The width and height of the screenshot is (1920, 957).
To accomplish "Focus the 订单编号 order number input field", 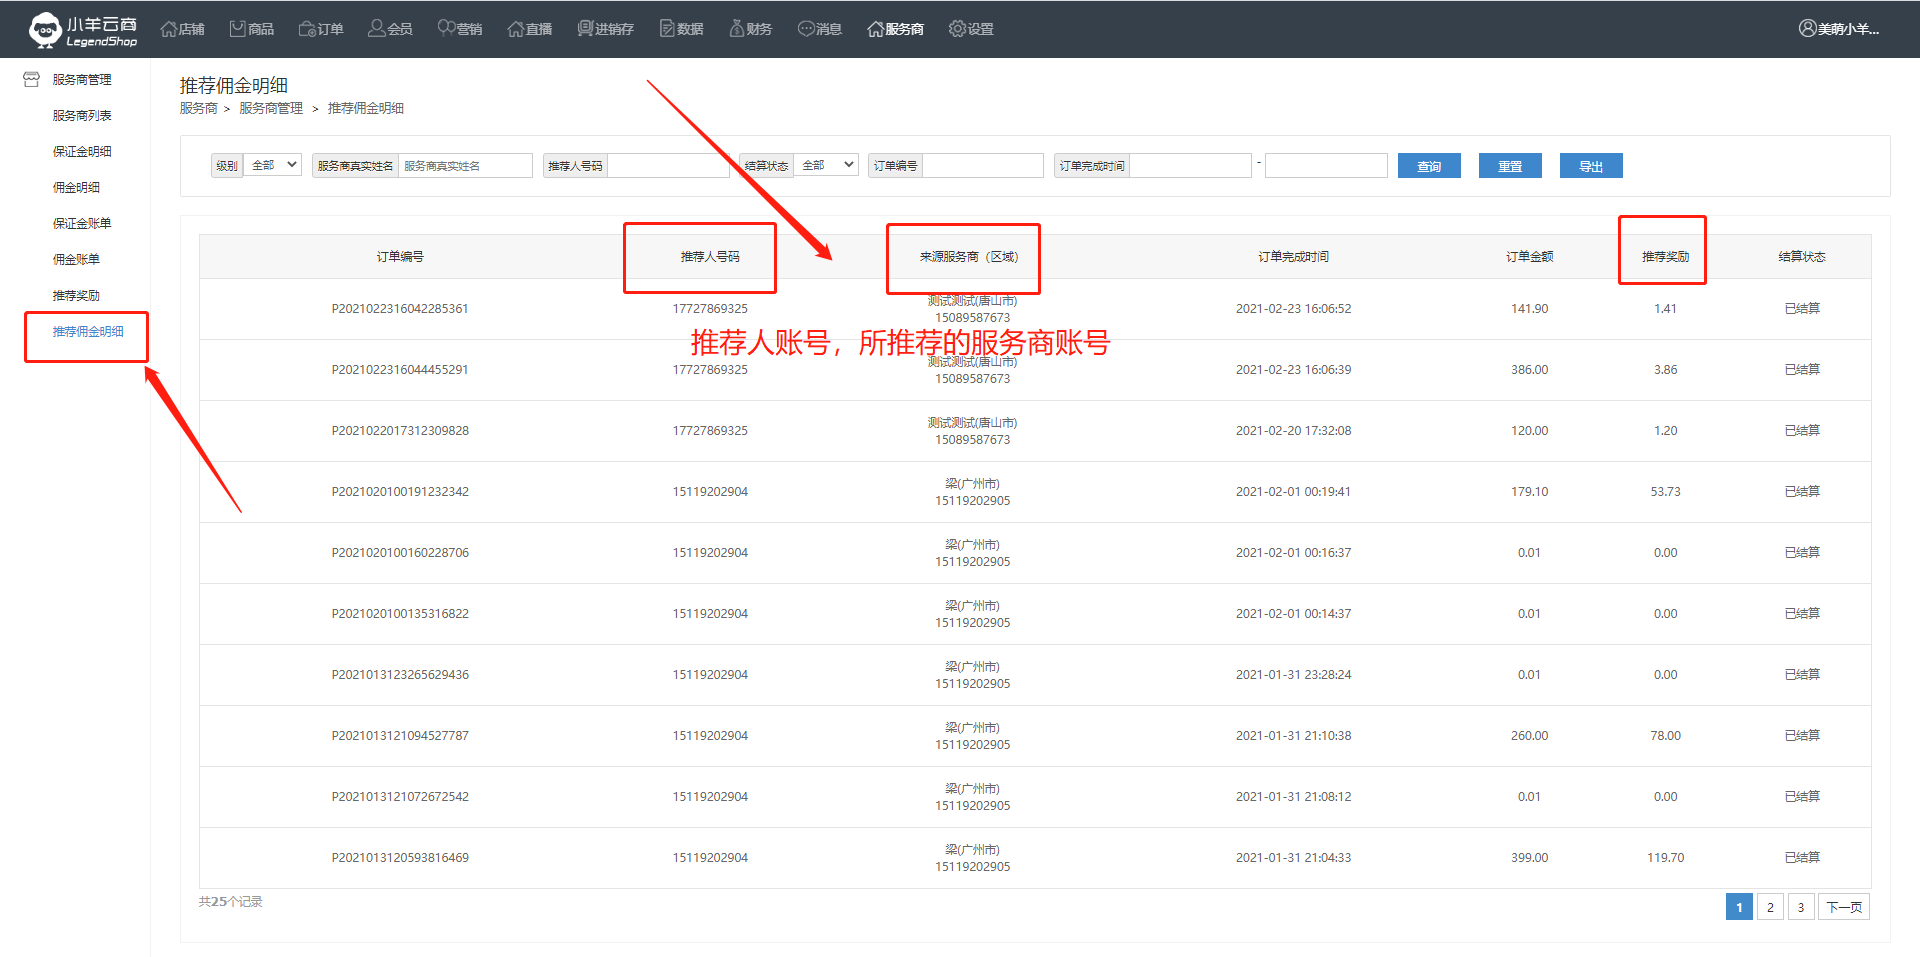I will tap(982, 165).
